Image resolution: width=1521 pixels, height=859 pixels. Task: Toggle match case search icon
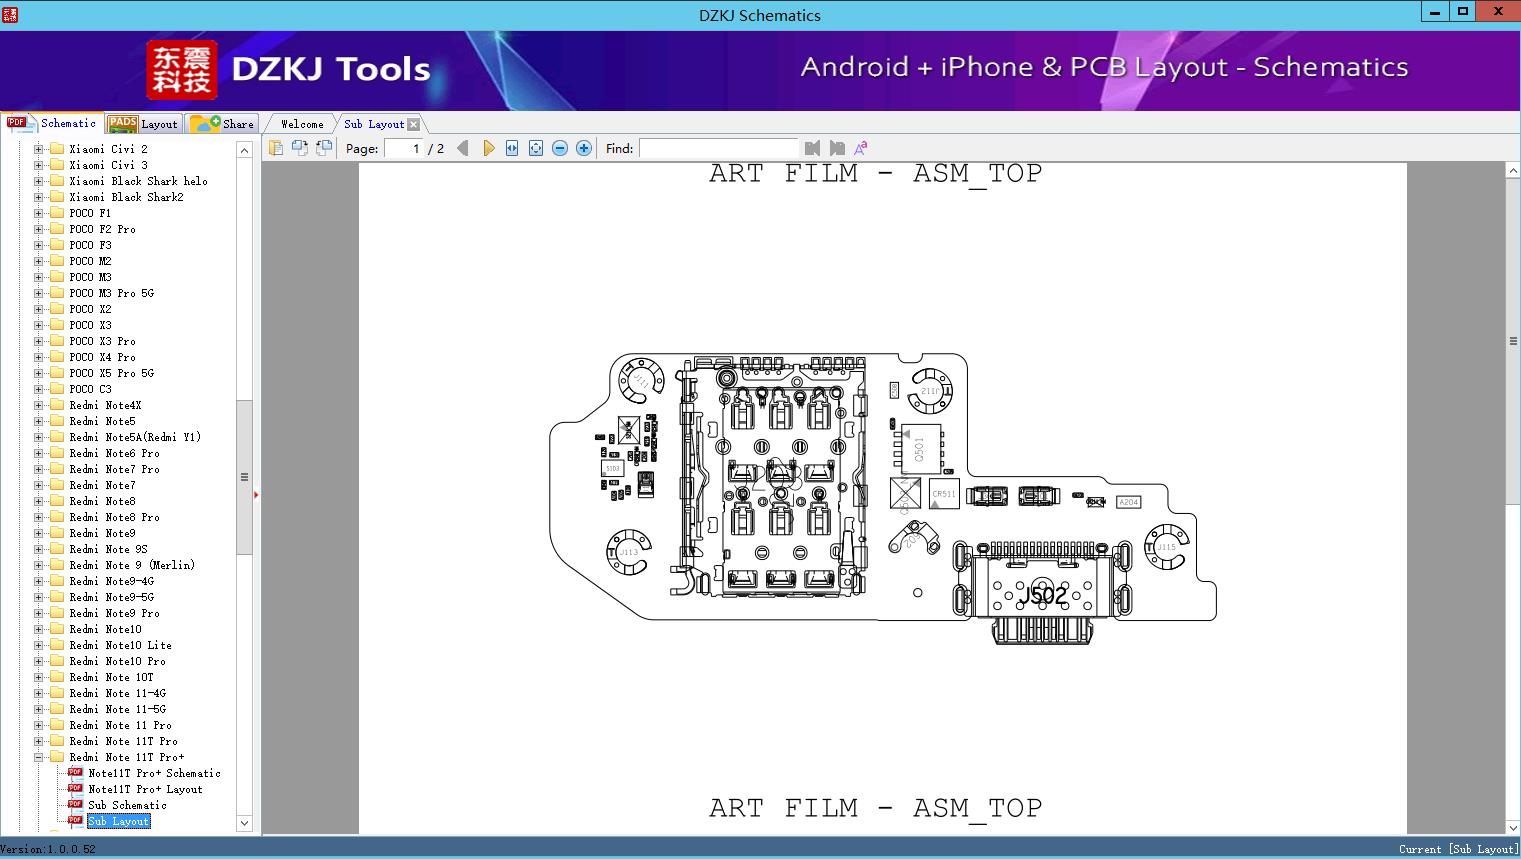[x=861, y=148]
